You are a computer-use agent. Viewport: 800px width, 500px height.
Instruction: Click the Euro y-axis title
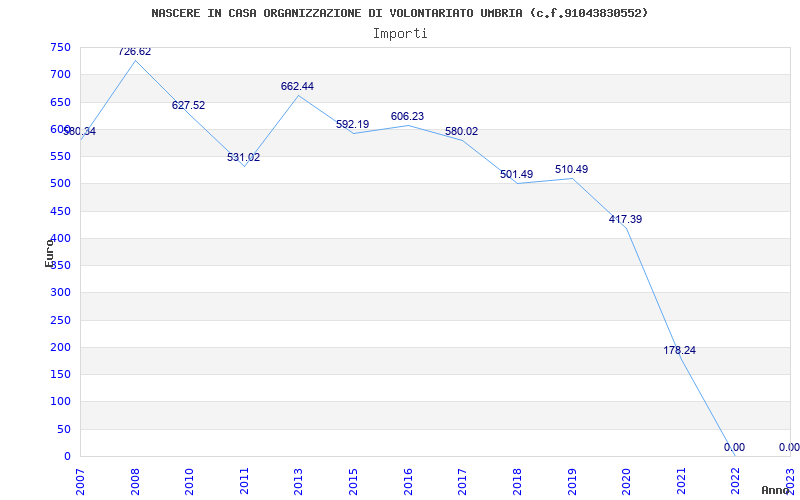[49, 253]
